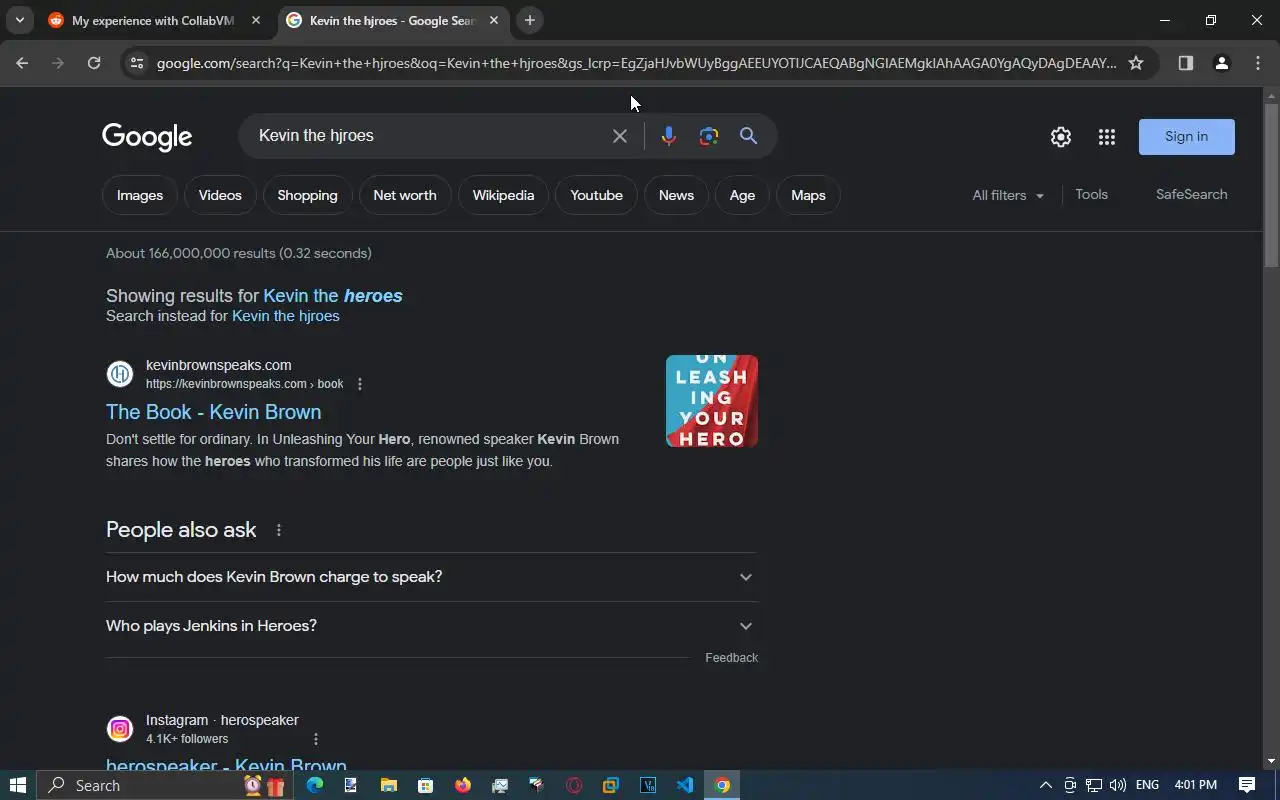The height and width of the screenshot is (800, 1280).
Task: Click the Chrome address bar URL
Action: point(636,63)
